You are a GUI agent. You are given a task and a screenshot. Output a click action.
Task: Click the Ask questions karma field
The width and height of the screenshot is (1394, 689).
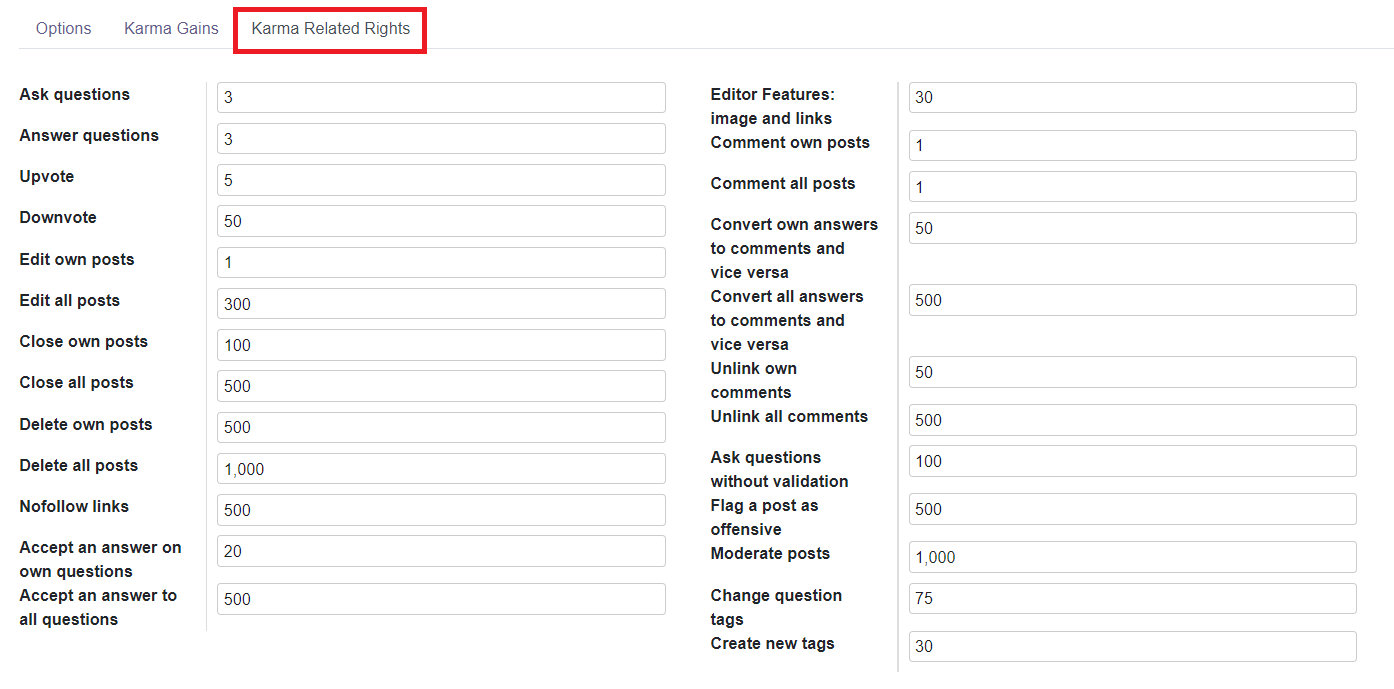(x=440, y=97)
